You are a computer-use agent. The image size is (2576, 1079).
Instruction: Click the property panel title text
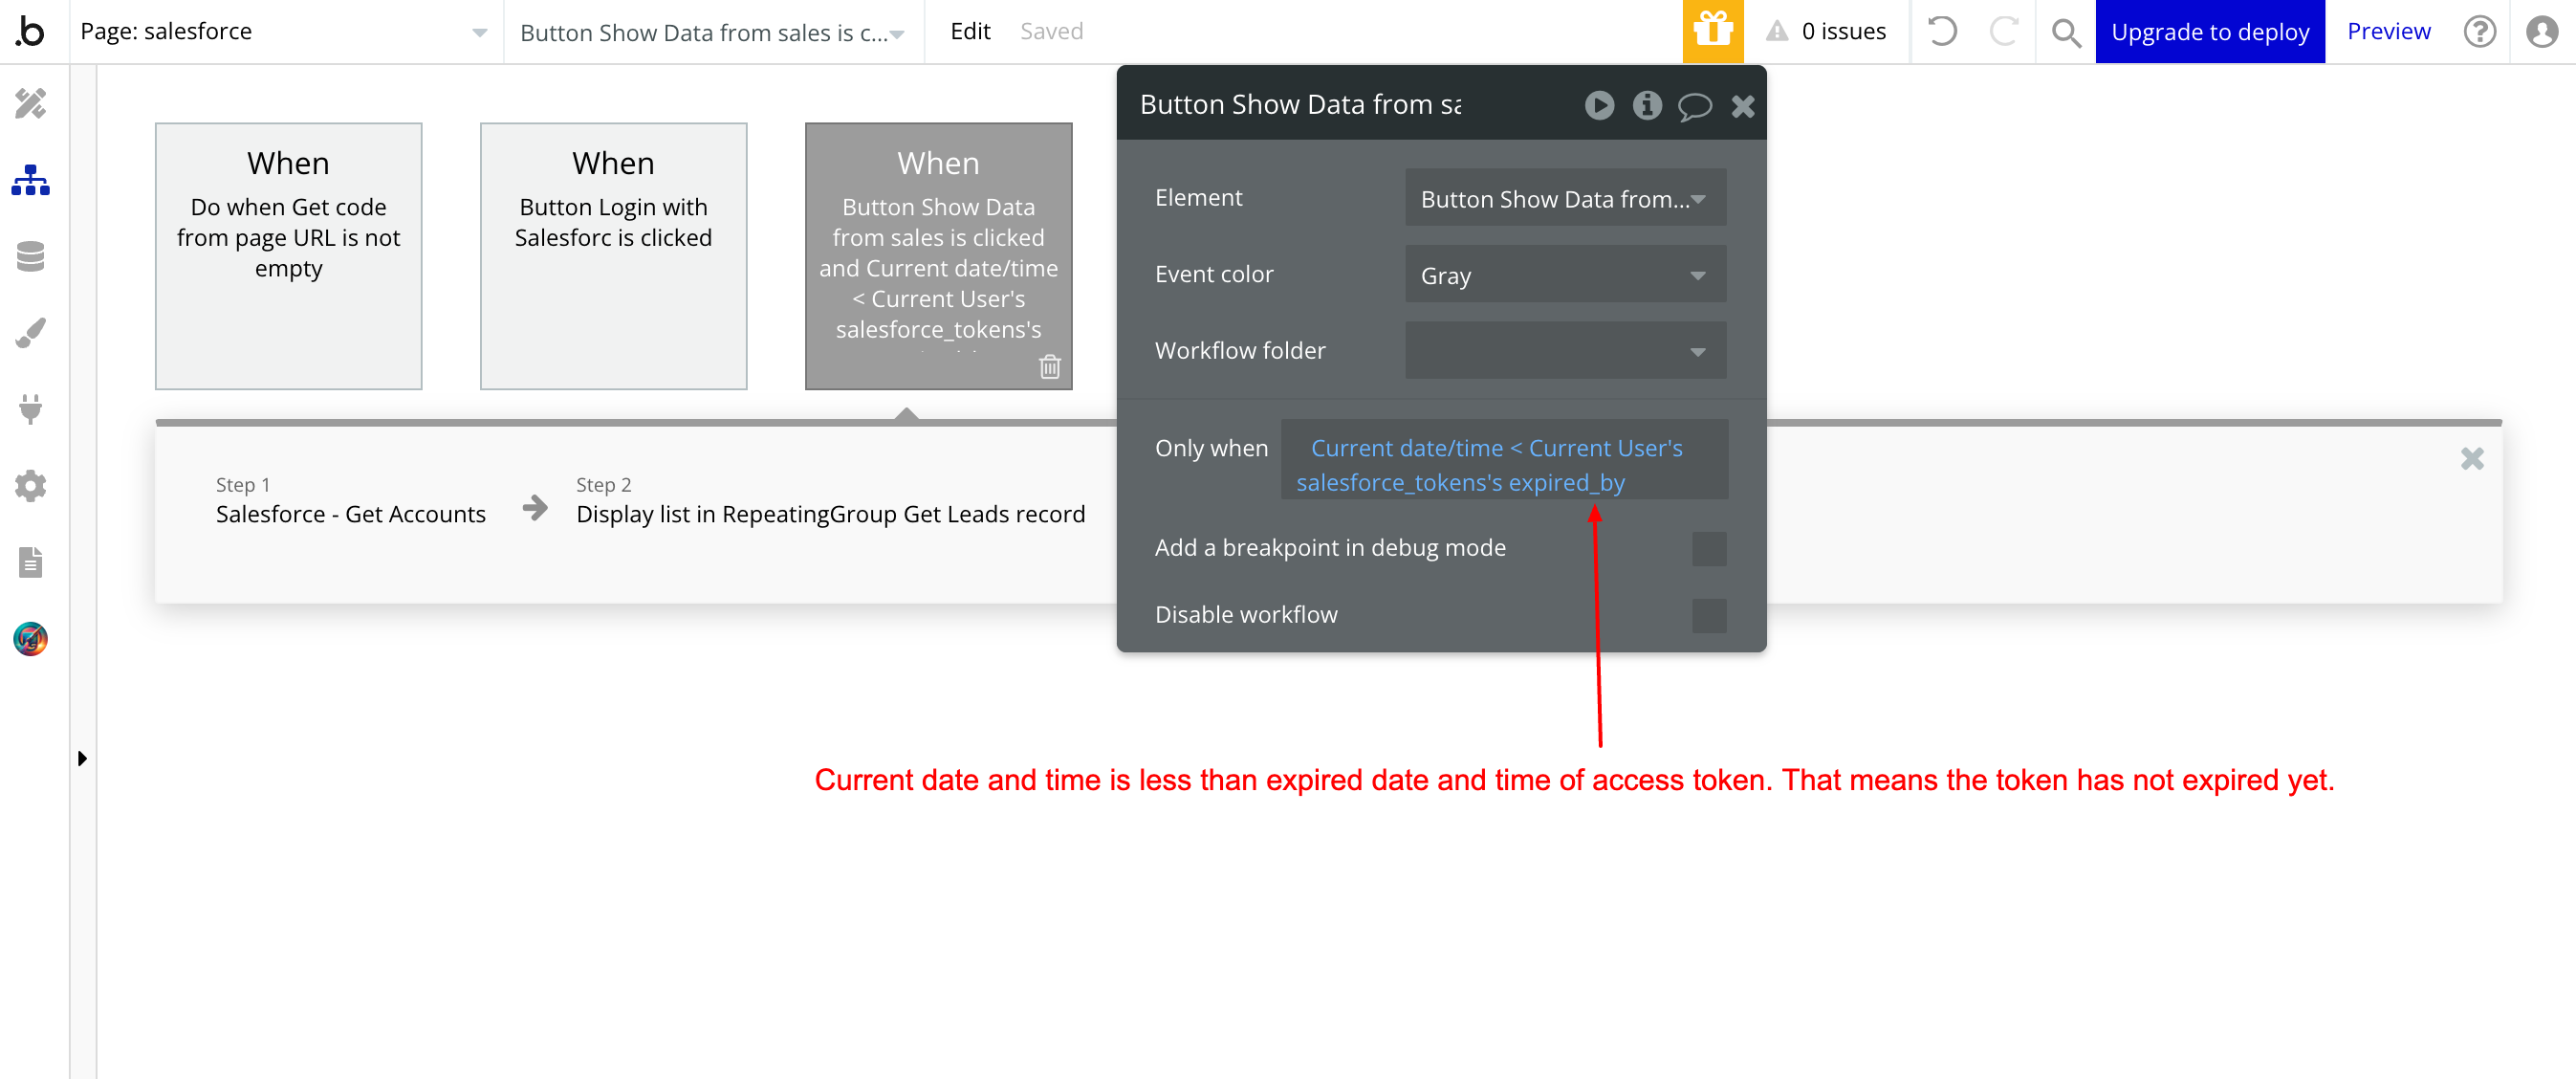point(1300,105)
